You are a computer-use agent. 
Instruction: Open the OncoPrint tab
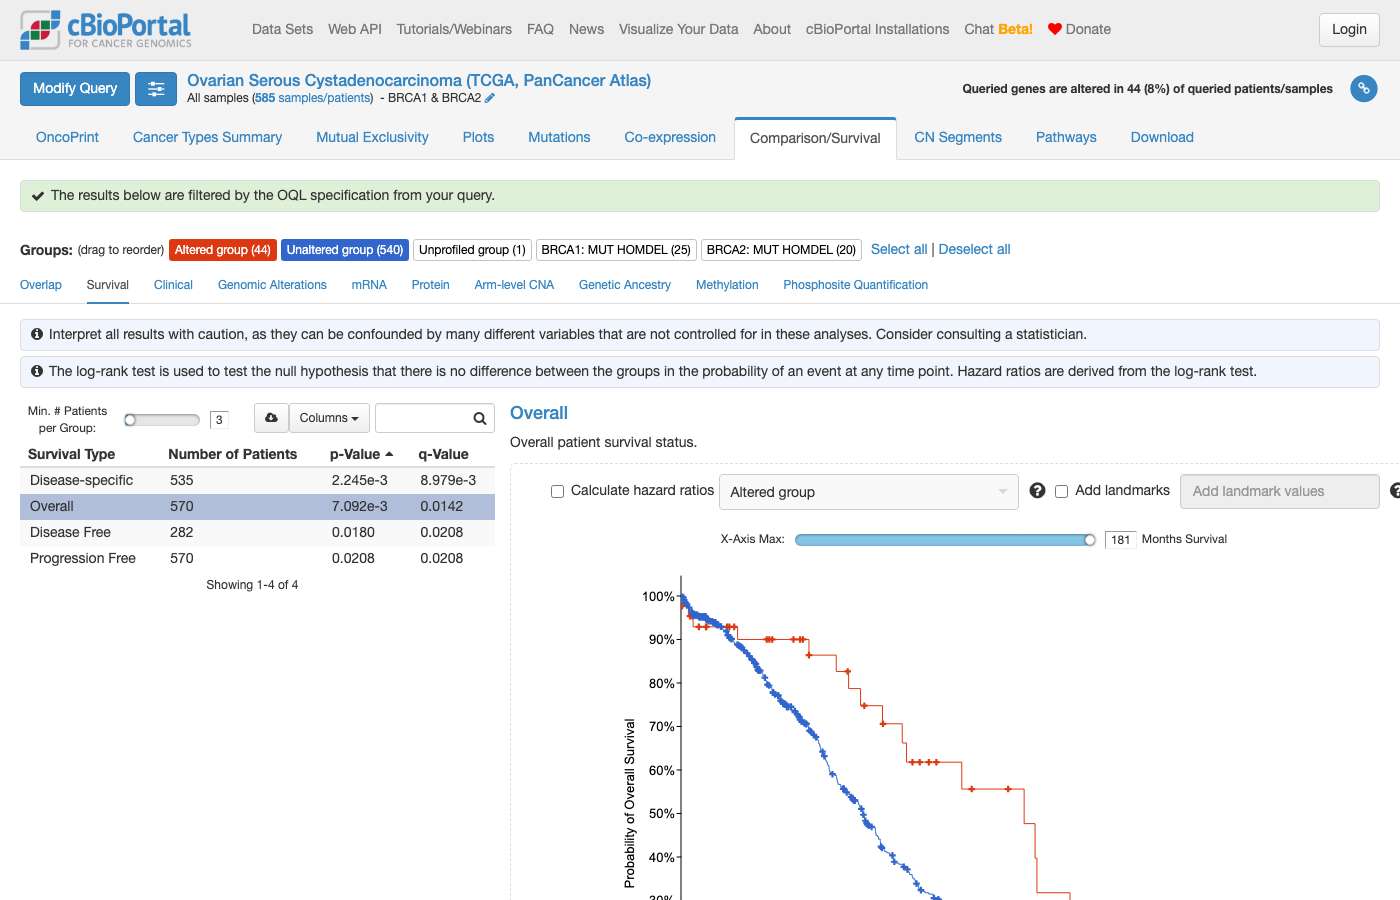[67, 137]
